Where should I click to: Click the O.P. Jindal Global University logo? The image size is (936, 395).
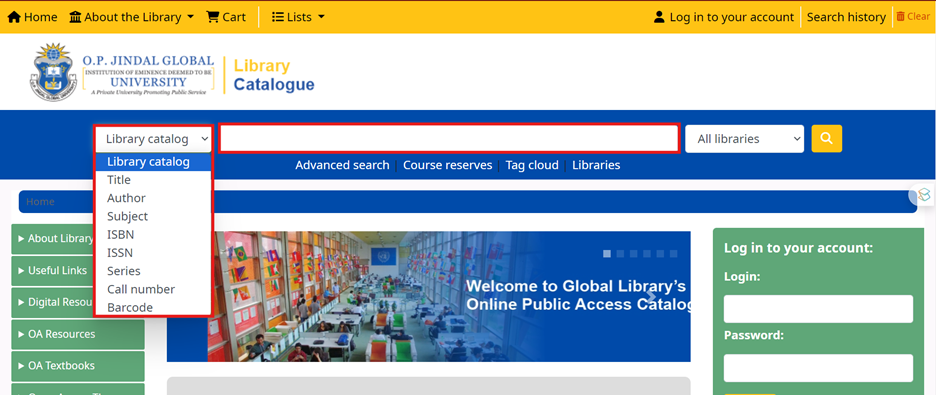(122, 72)
